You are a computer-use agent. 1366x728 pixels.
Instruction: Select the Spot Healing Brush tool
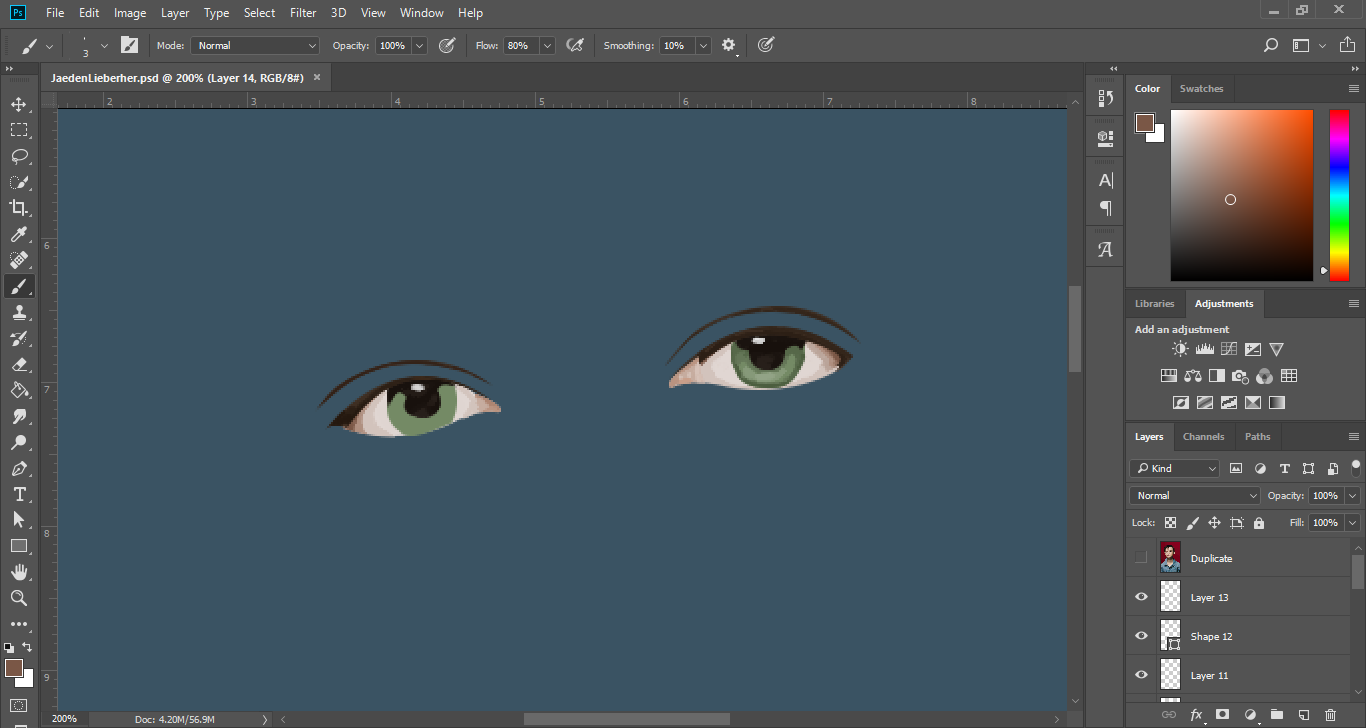coord(19,260)
